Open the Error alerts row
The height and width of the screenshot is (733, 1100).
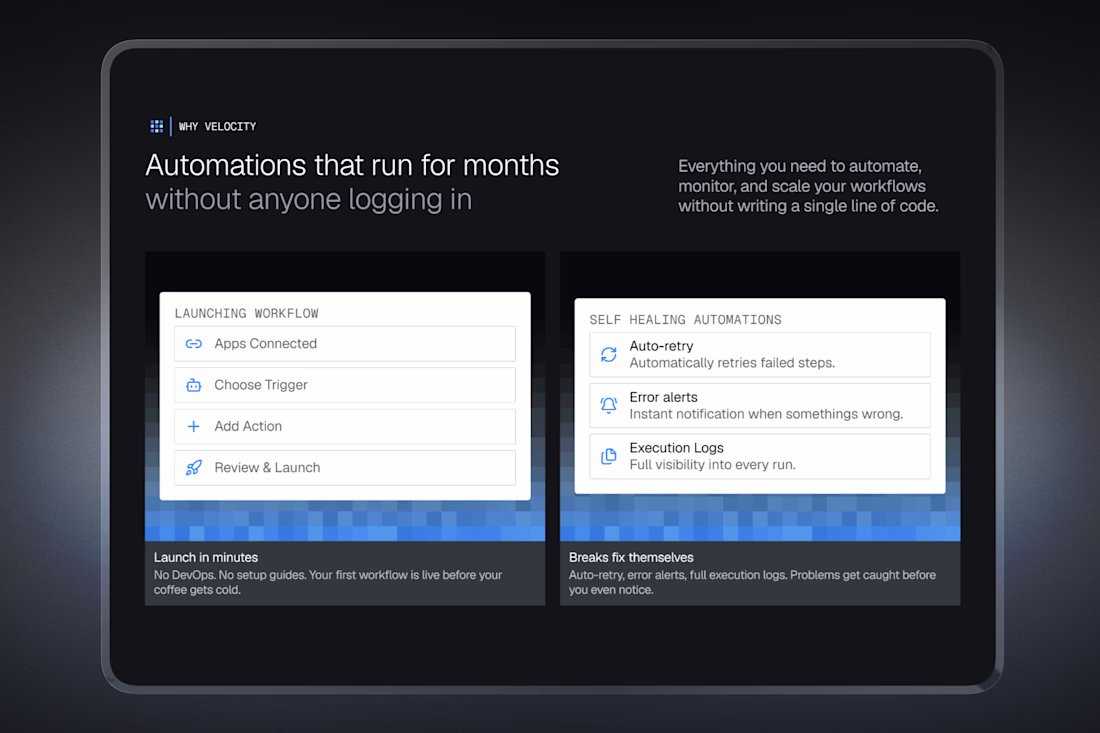point(760,405)
